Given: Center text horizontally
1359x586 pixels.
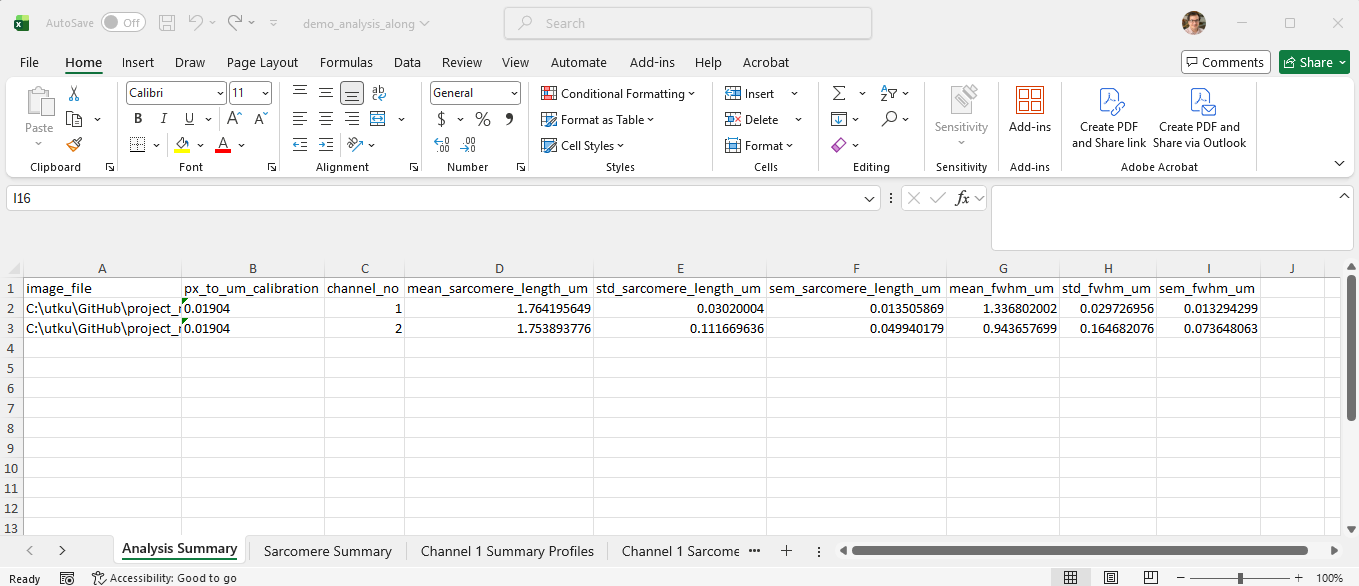Looking at the screenshot, I should coord(326,119).
